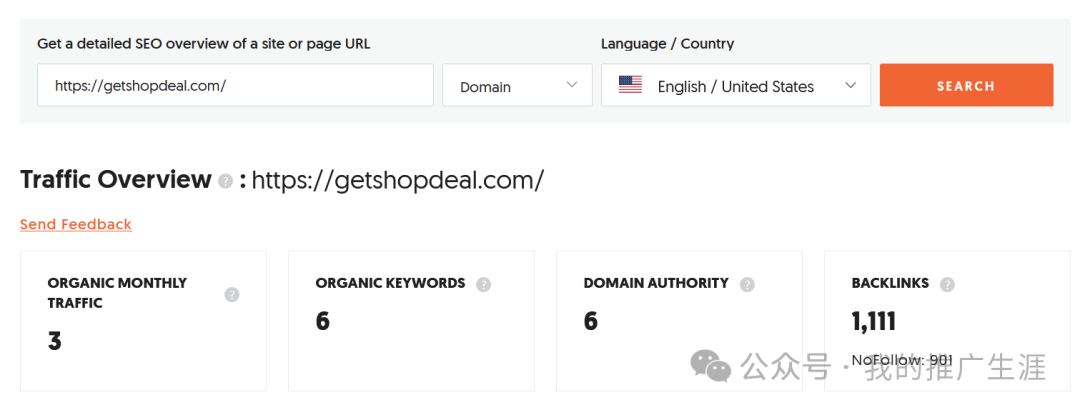Viewport: 1080px width, 410px height.
Task: Click the help icon beside Traffic Overview
Action: [225, 181]
